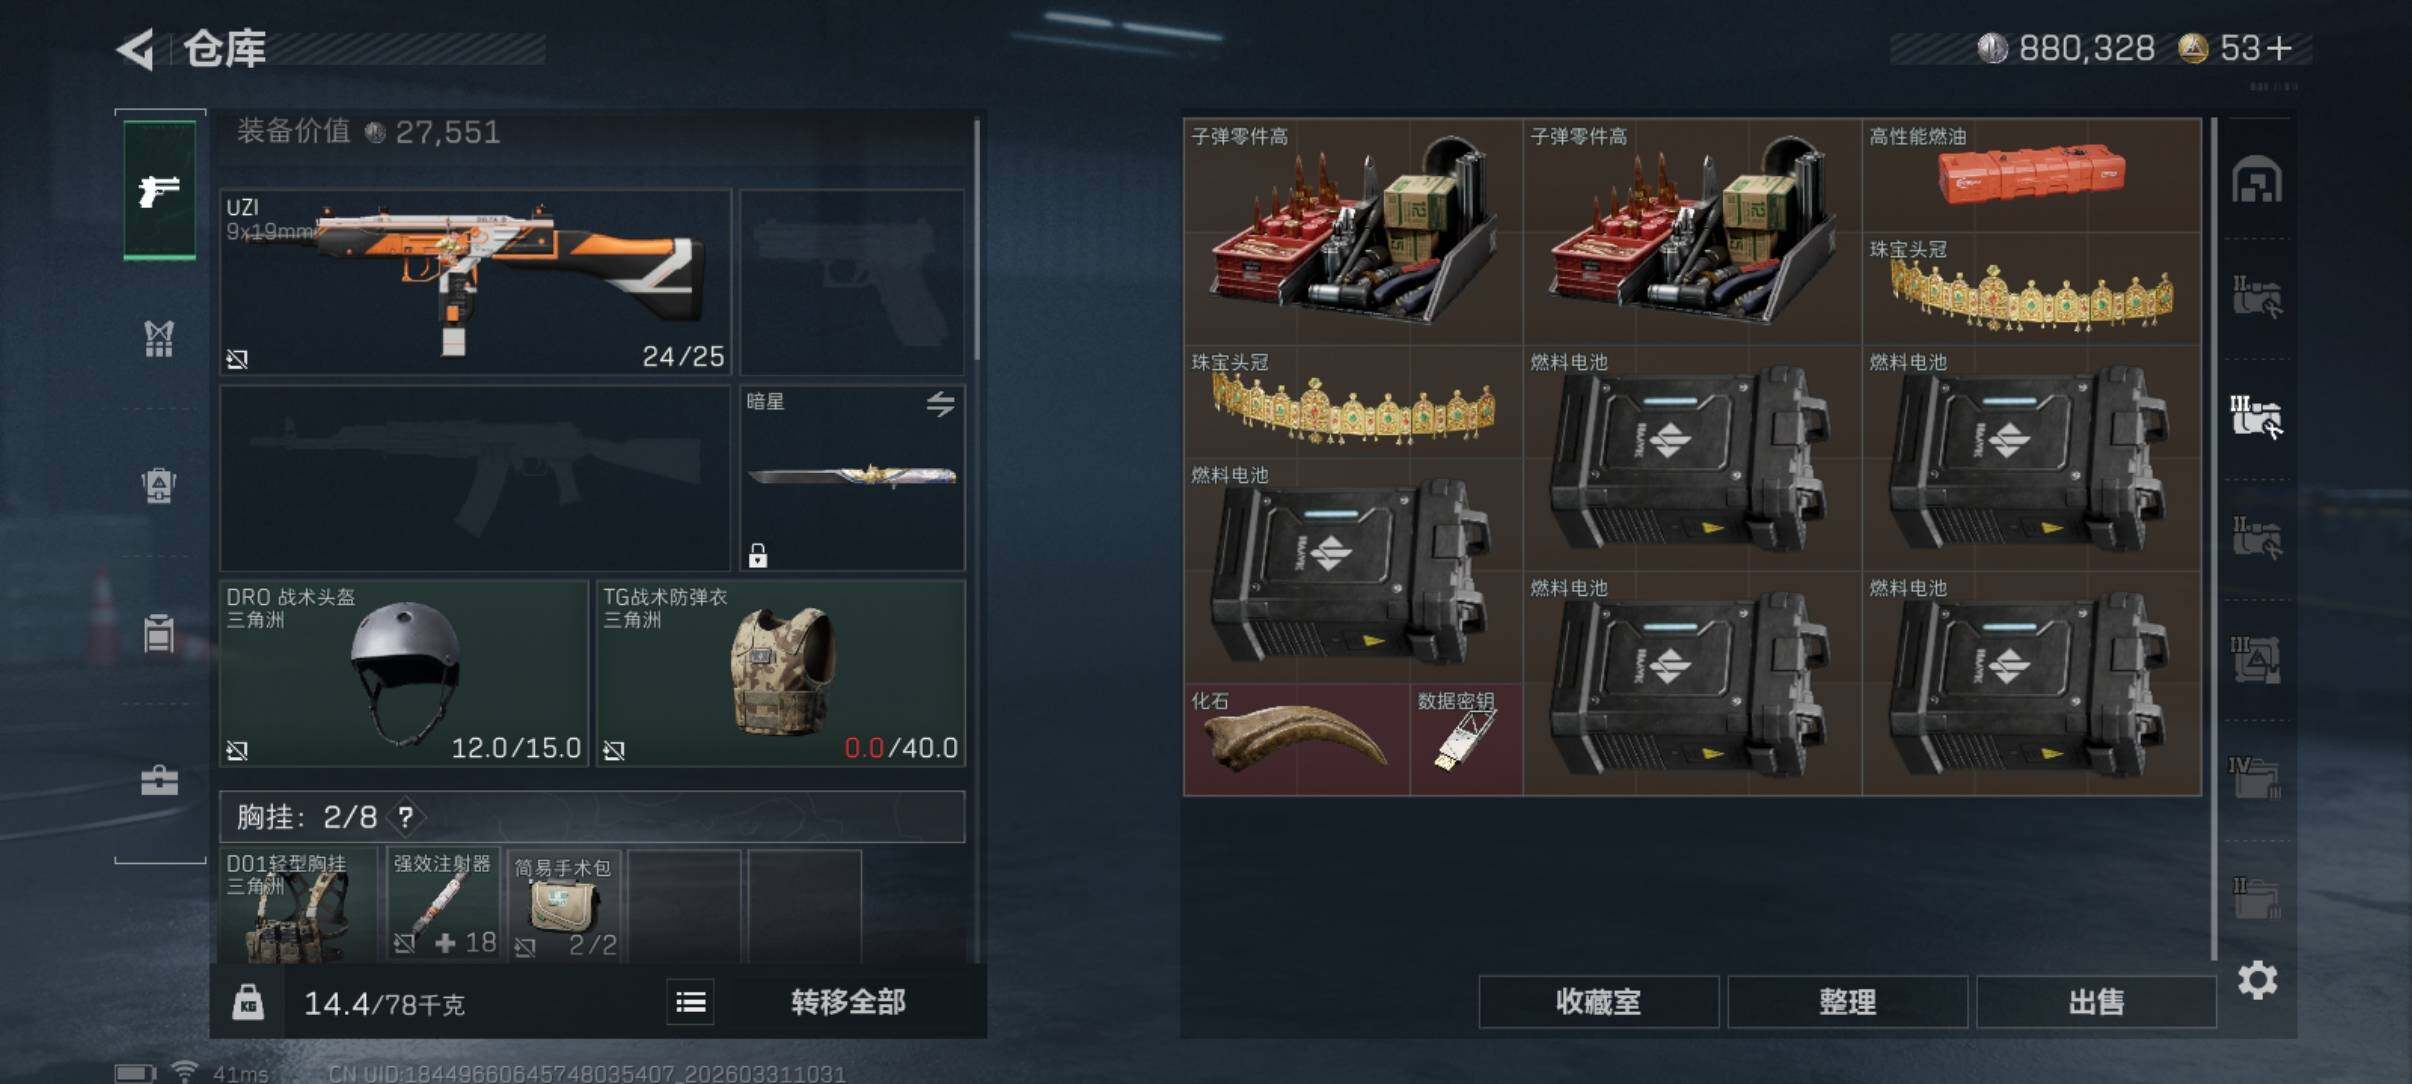
Task: Open the stash home icon on right
Action: pyautogui.click(x=2257, y=180)
